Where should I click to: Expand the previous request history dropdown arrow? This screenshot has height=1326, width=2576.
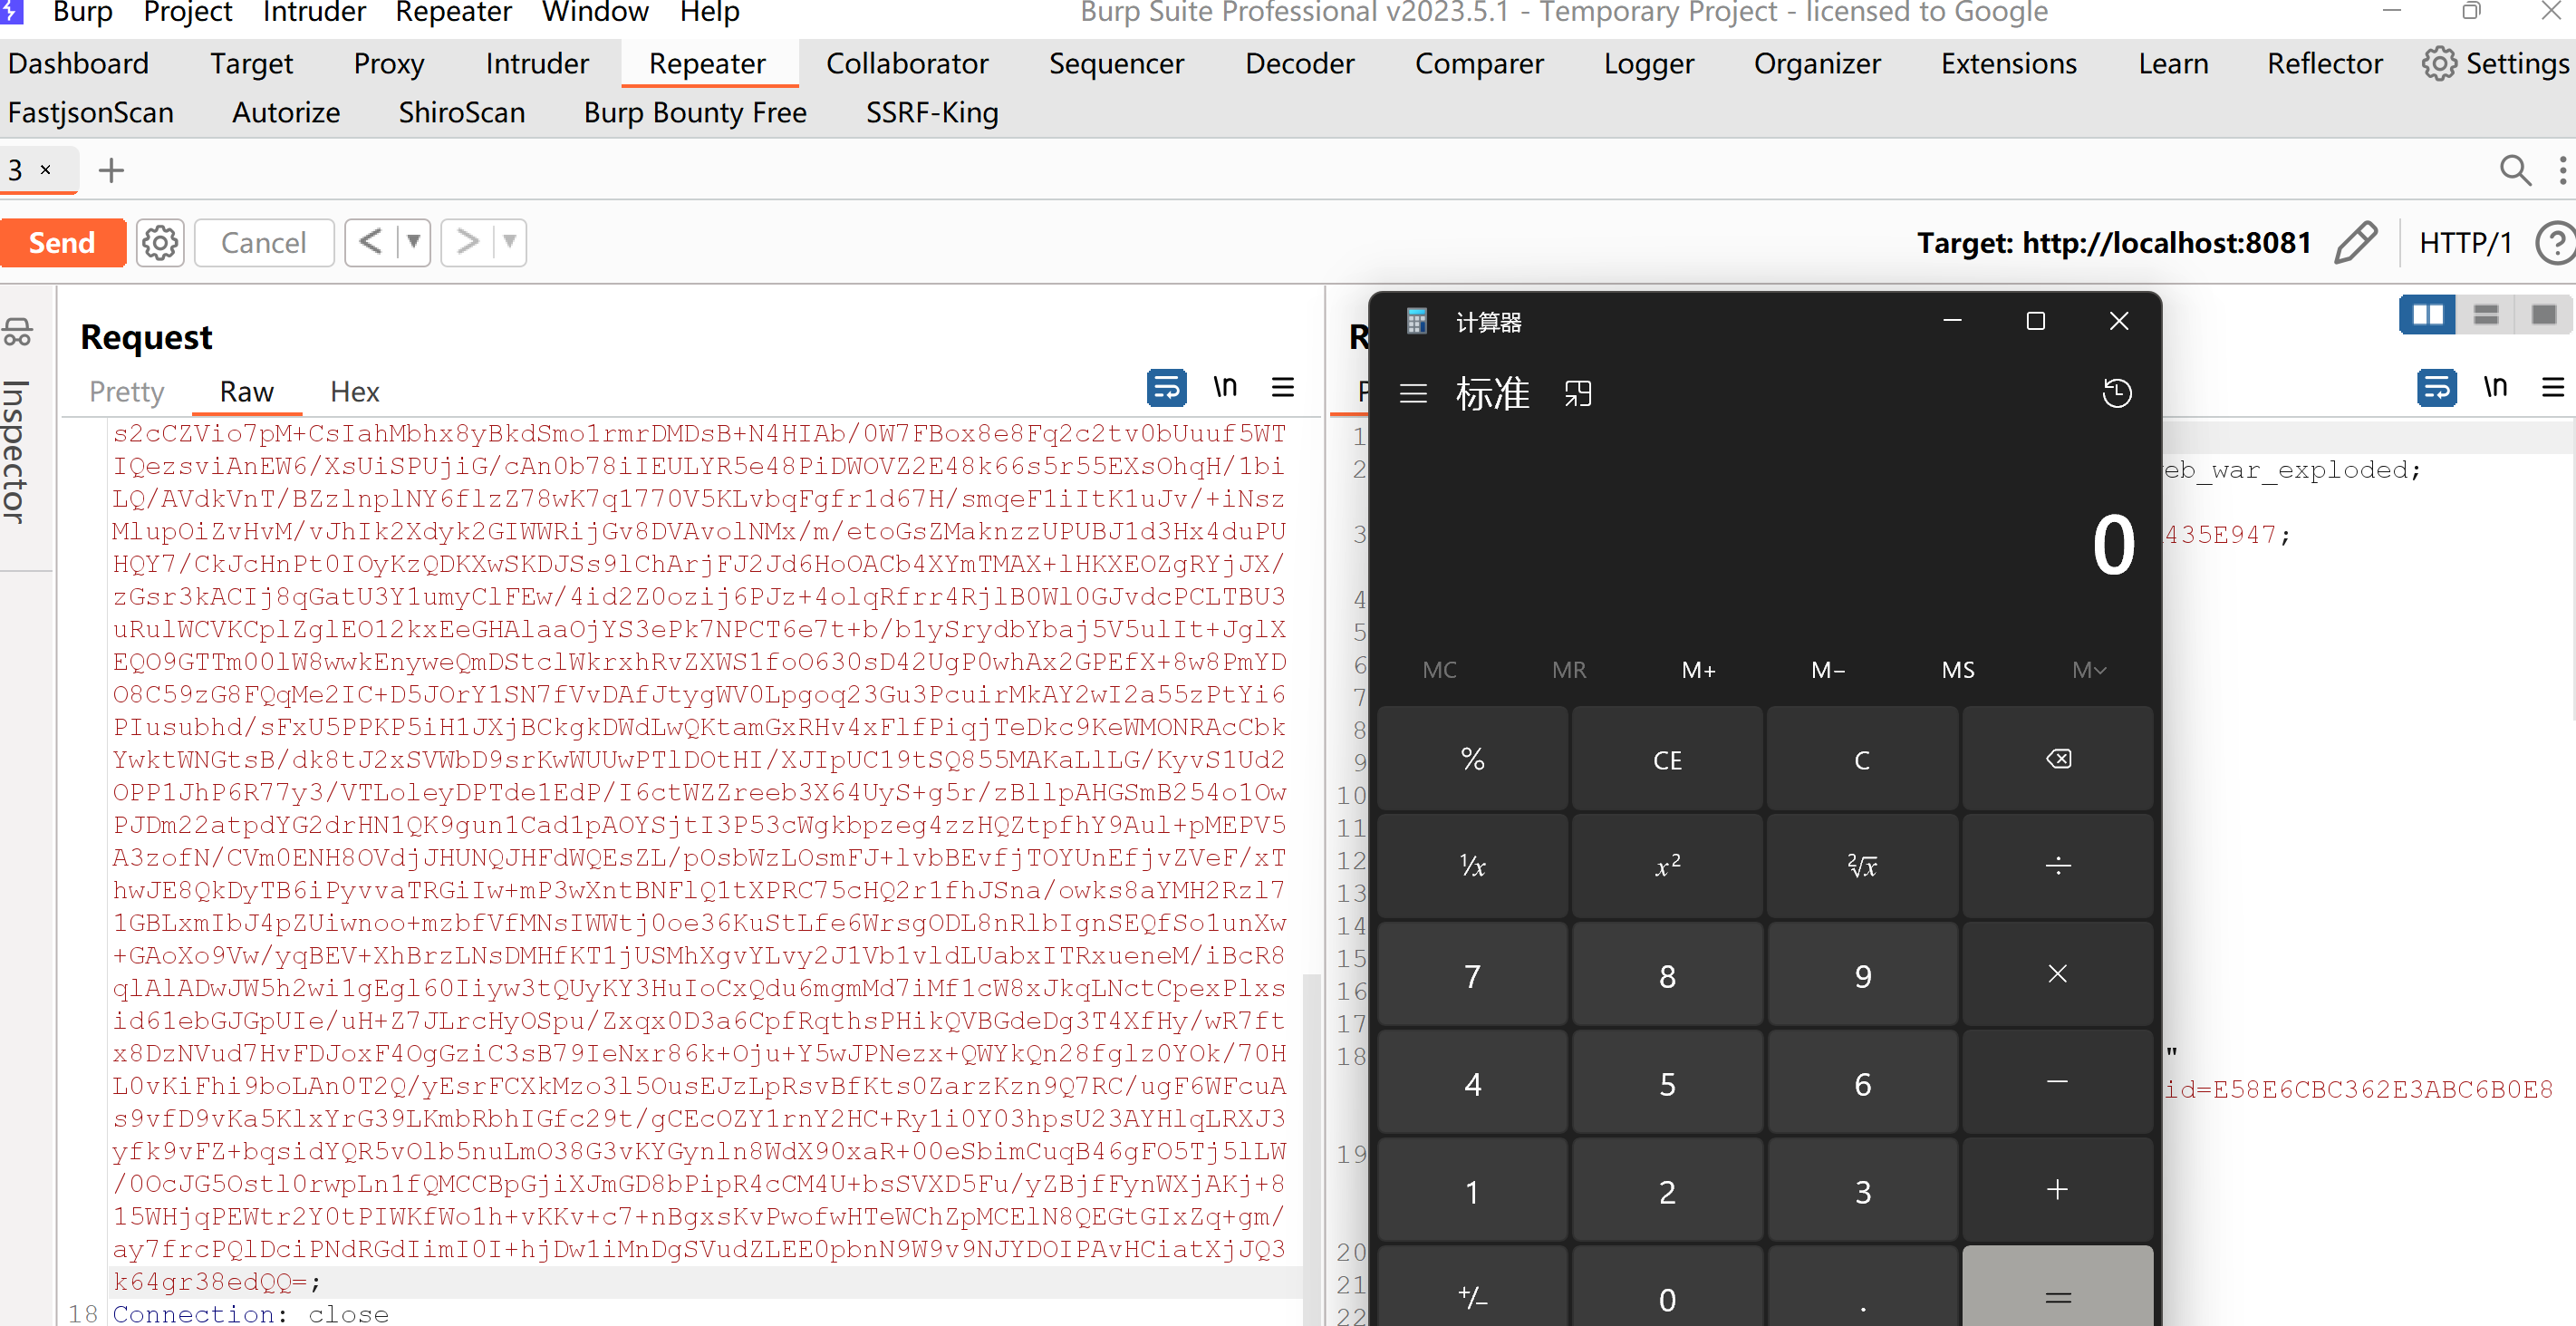click(413, 242)
